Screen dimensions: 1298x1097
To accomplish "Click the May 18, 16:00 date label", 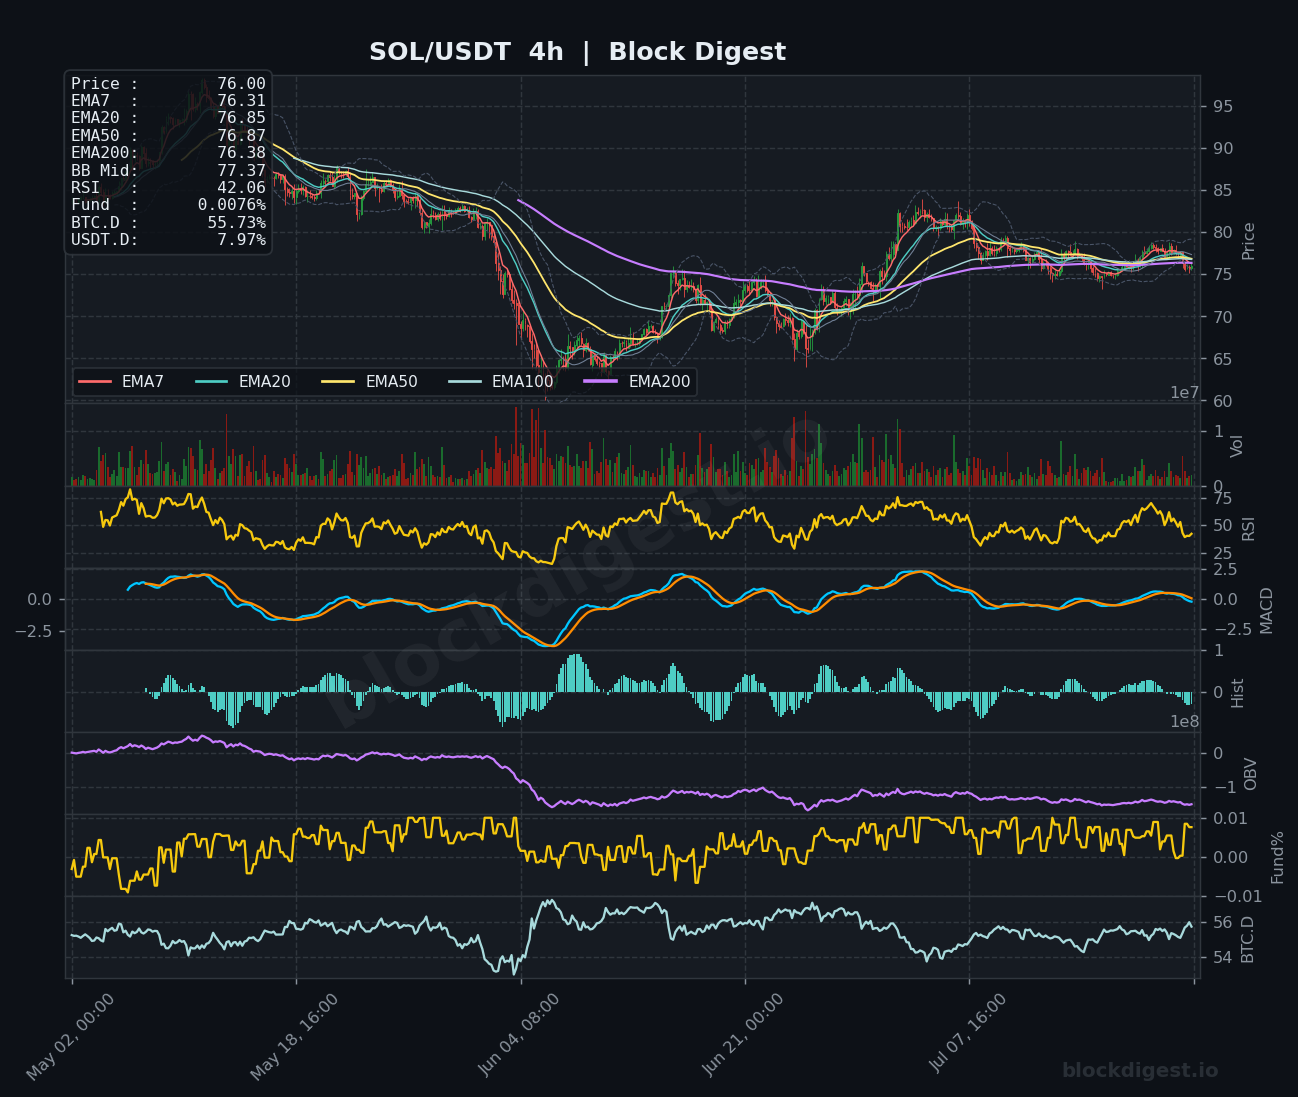I will point(294,1037).
